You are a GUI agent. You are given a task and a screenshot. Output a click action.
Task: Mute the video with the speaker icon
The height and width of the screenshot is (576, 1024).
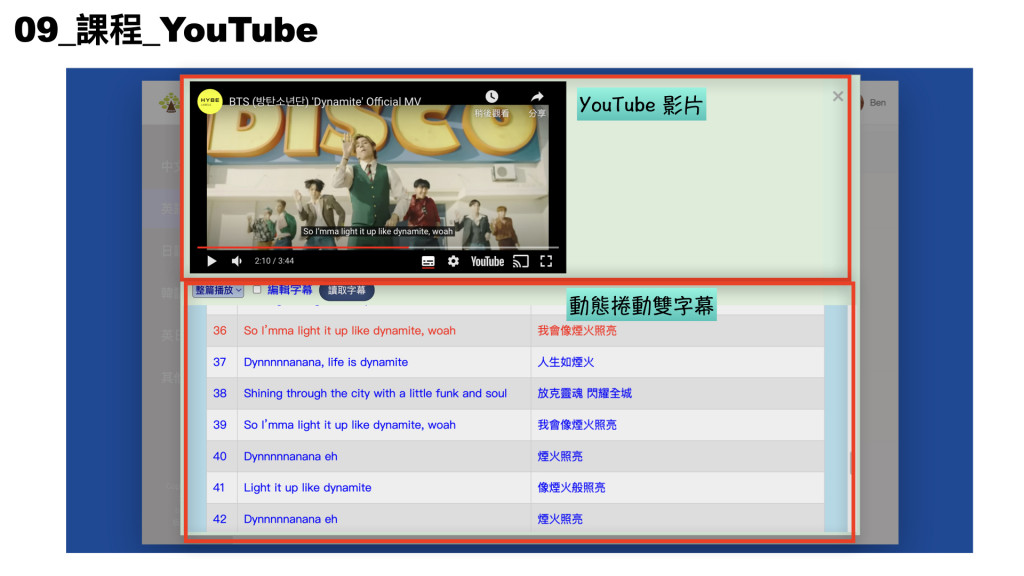coord(236,261)
